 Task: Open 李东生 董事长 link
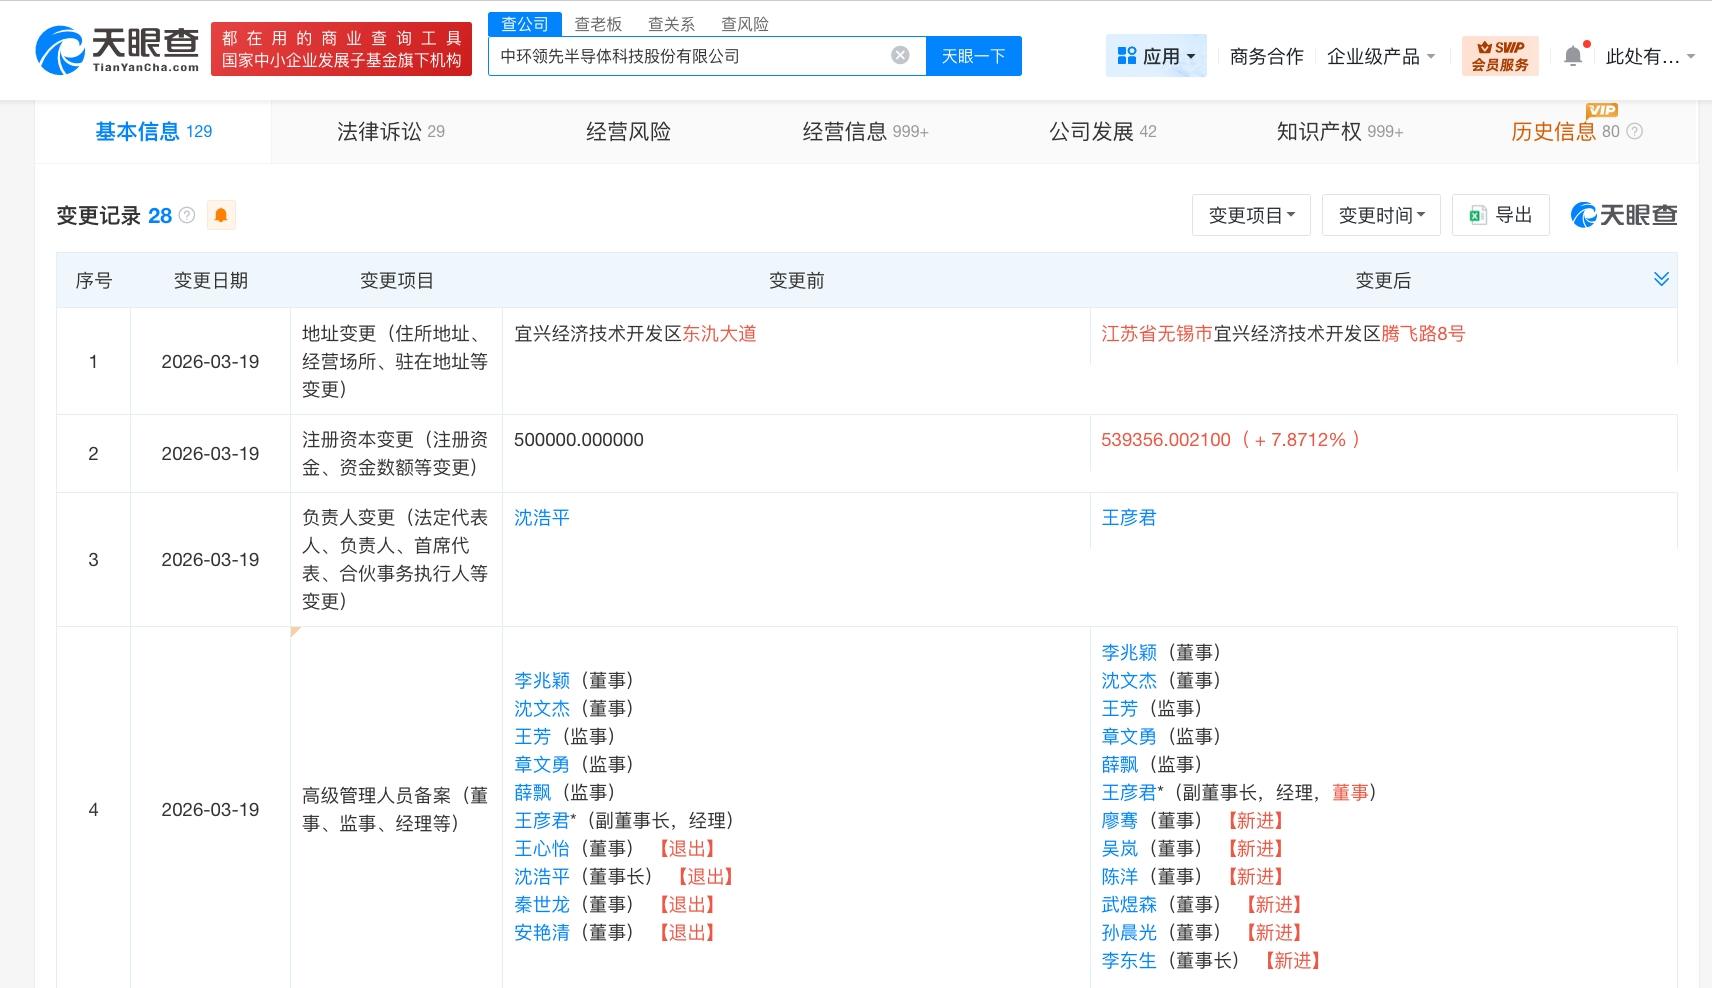1129,960
